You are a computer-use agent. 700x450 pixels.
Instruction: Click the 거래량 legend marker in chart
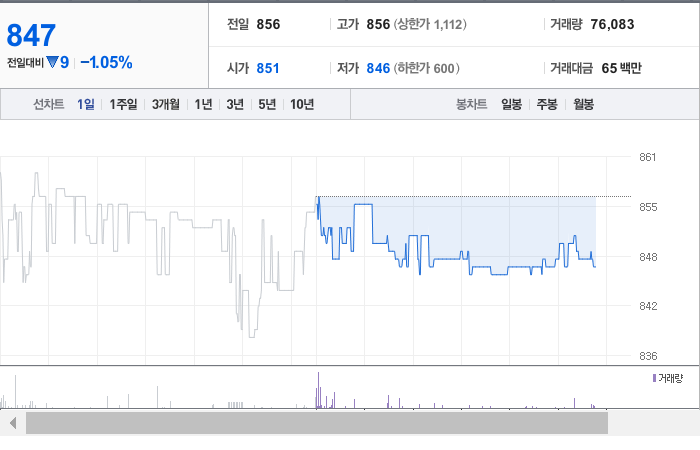pos(654,378)
